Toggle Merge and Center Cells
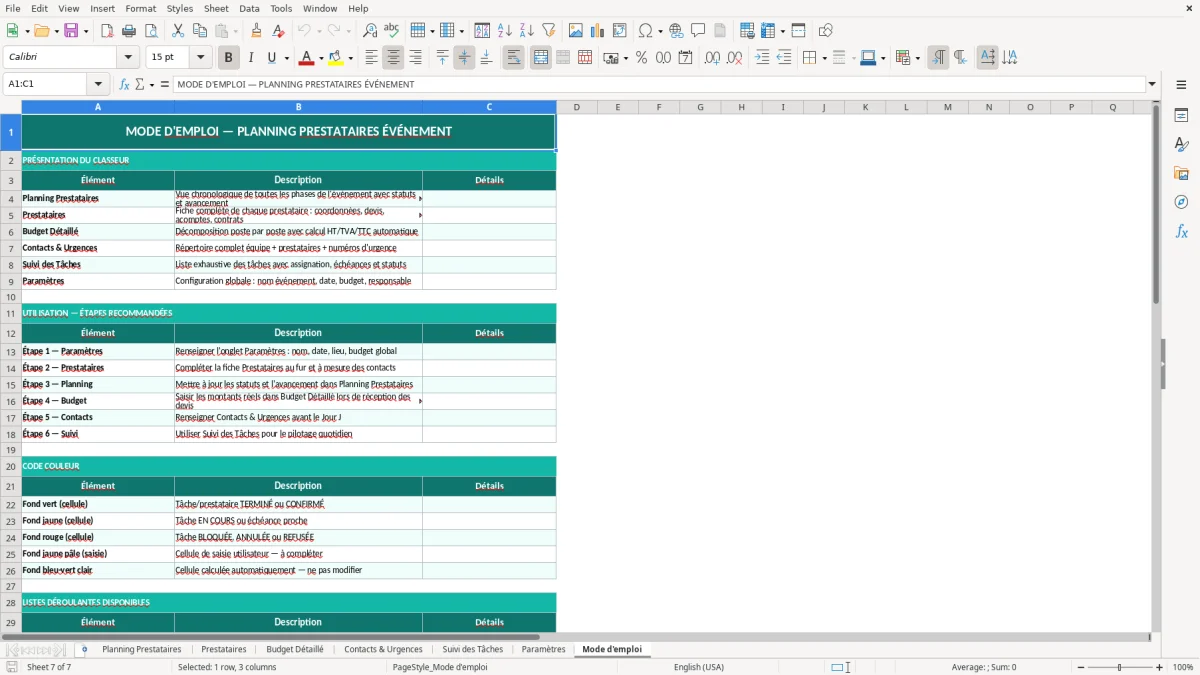 541,58
